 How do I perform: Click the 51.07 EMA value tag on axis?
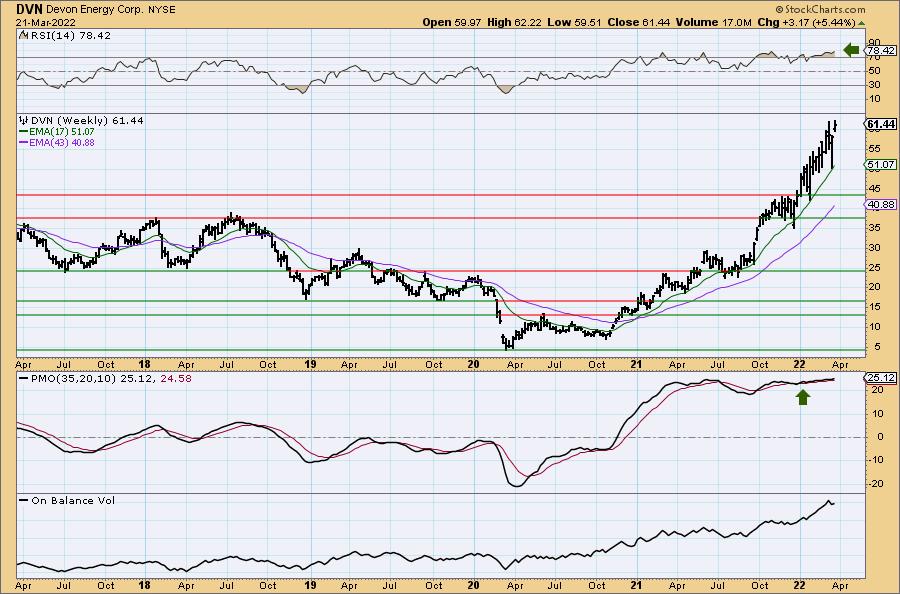[881, 165]
